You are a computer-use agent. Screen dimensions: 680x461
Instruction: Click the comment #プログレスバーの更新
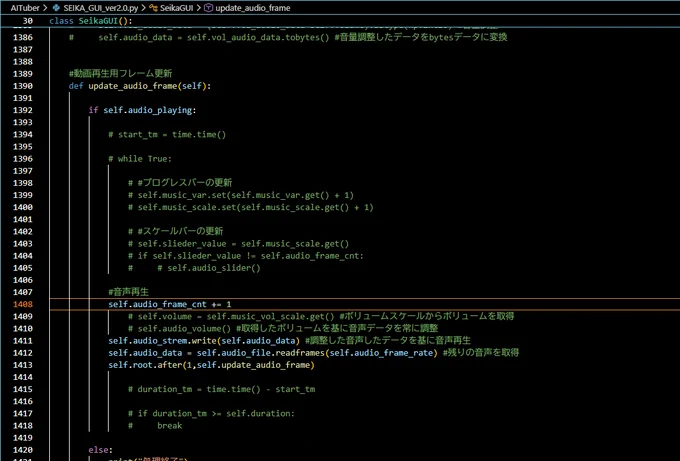tap(180, 183)
